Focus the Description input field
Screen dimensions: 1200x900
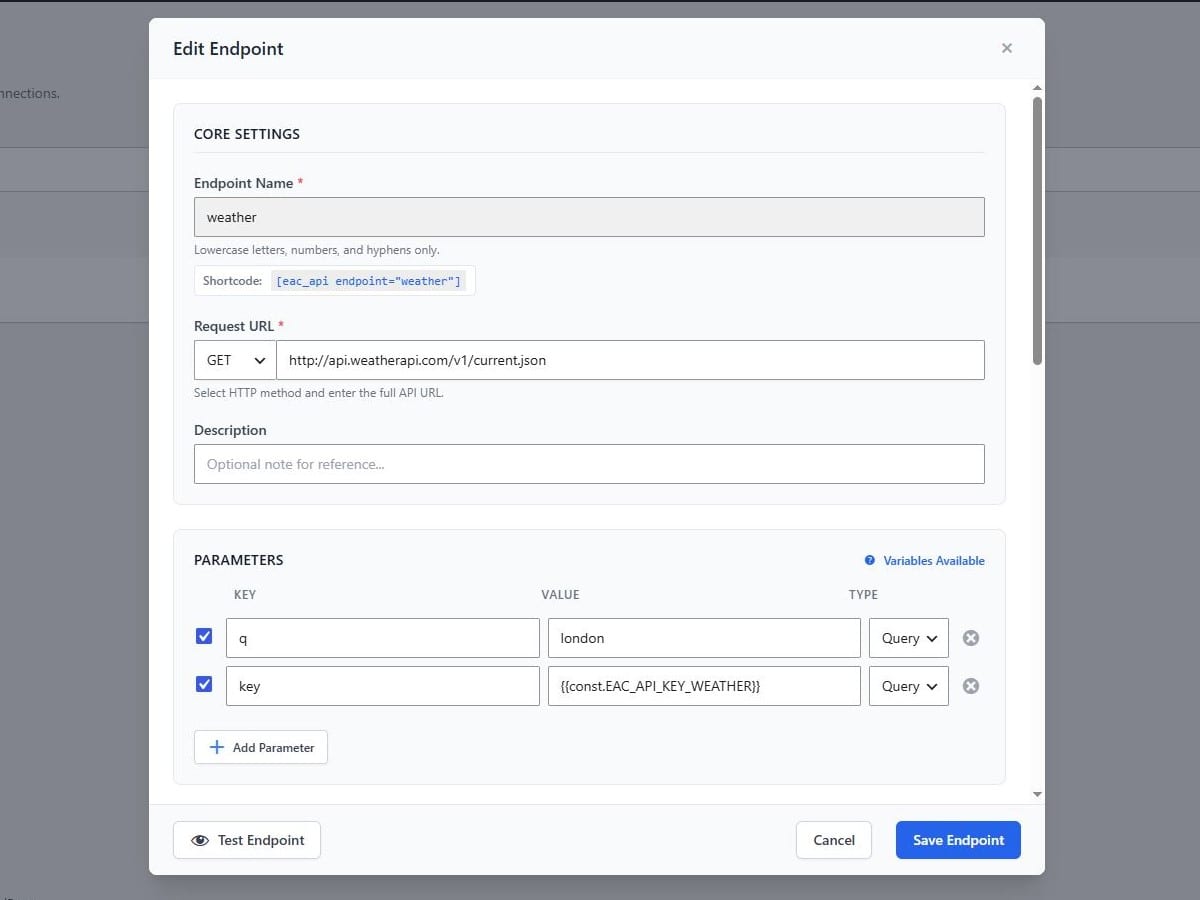(x=589, y=464)
